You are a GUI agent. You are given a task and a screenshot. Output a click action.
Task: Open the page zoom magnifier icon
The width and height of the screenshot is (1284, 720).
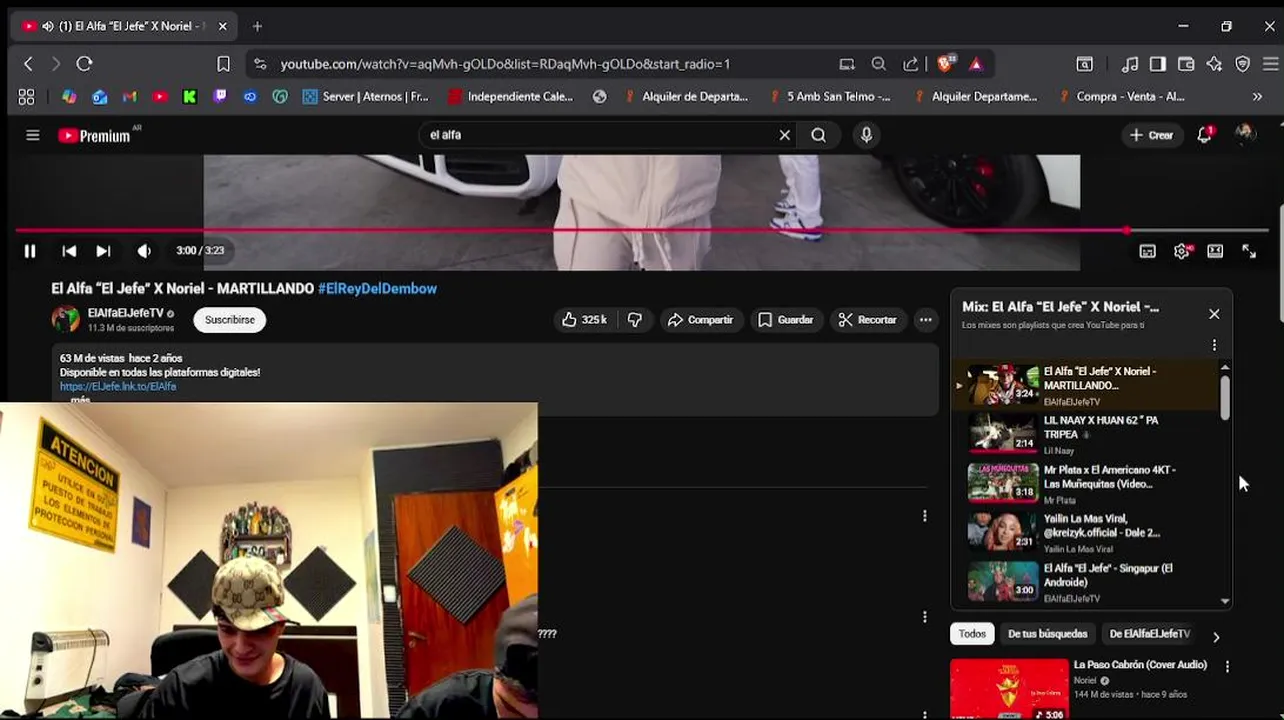tap(879, 64)
